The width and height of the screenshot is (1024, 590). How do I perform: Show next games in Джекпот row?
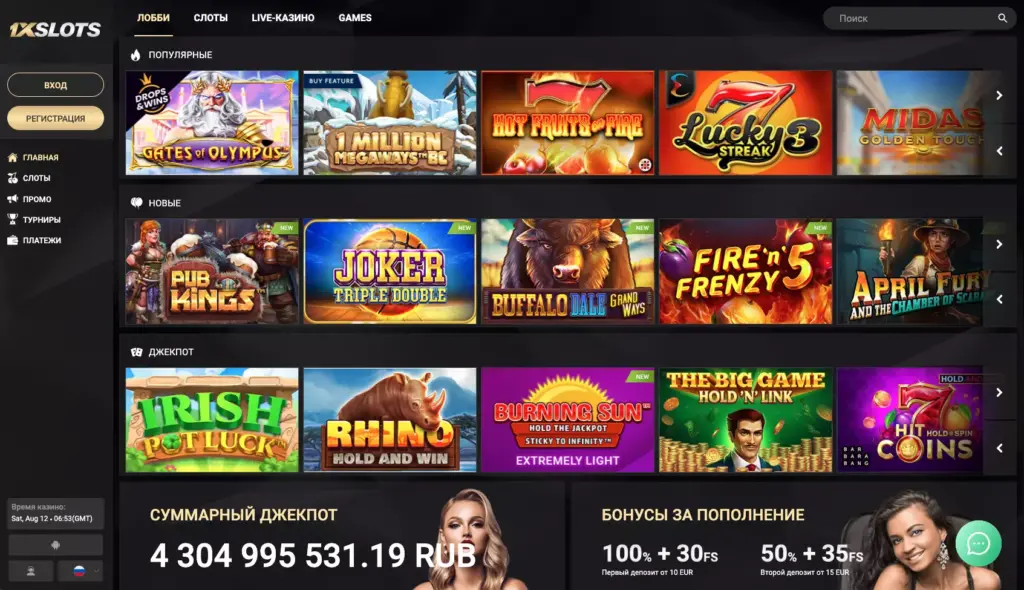click(999, 393)
